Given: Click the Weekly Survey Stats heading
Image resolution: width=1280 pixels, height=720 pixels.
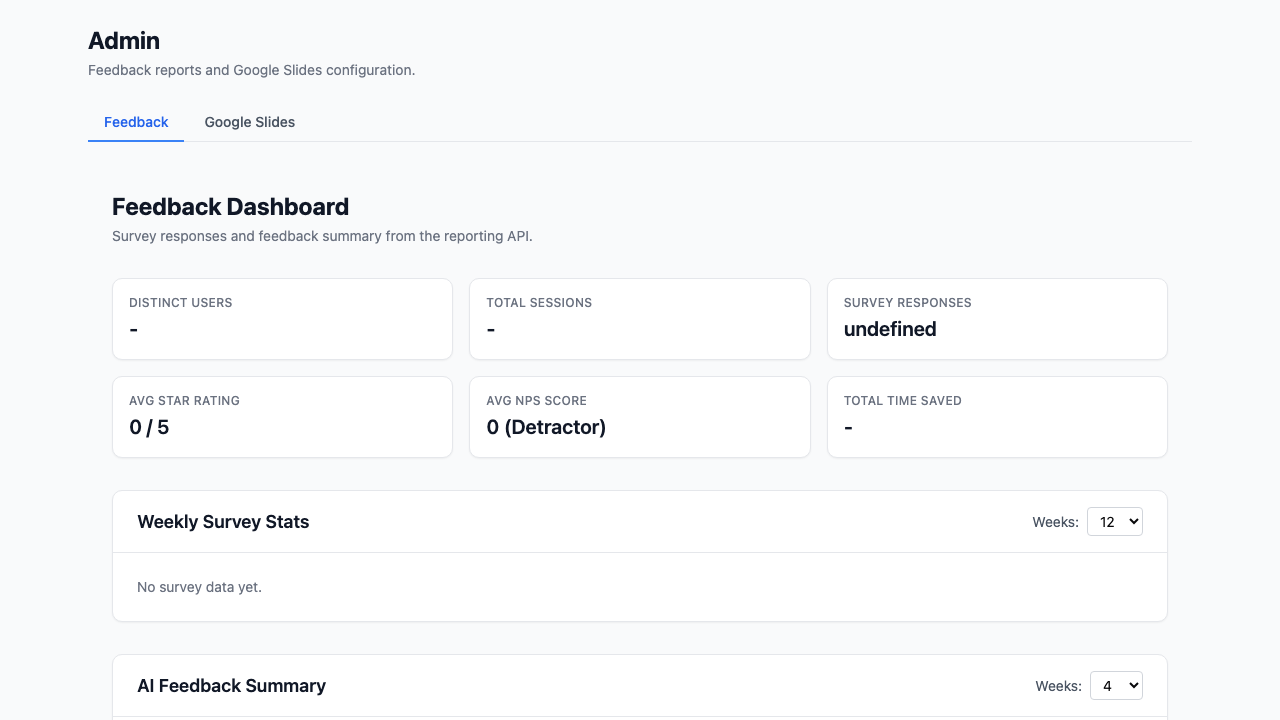Looking at the screenshot, I should (223, 521).
